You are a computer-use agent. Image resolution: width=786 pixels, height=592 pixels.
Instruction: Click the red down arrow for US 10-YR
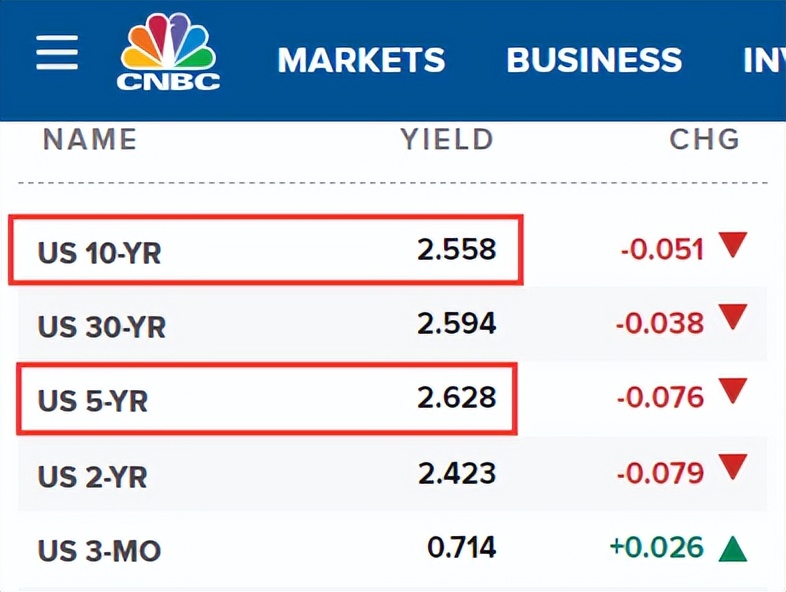coord(733,244)
